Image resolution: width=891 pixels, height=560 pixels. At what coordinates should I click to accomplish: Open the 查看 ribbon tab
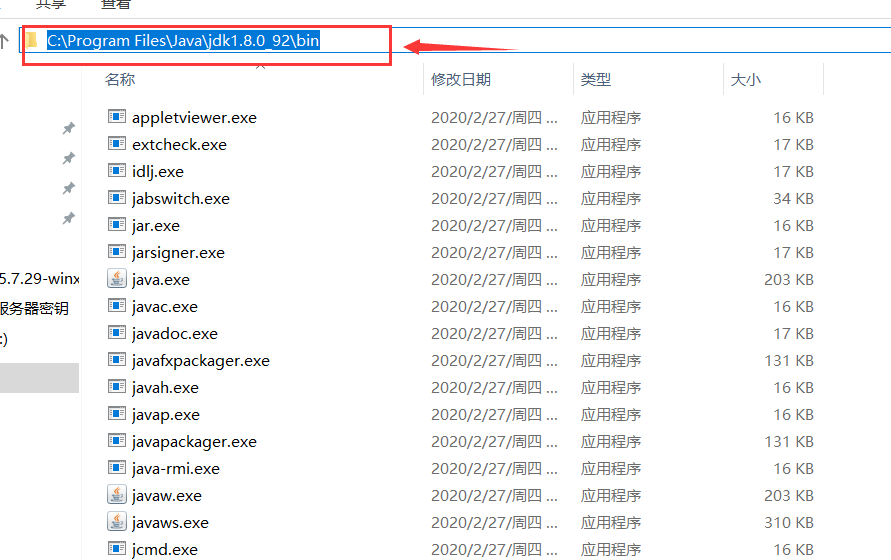point(116,5)
